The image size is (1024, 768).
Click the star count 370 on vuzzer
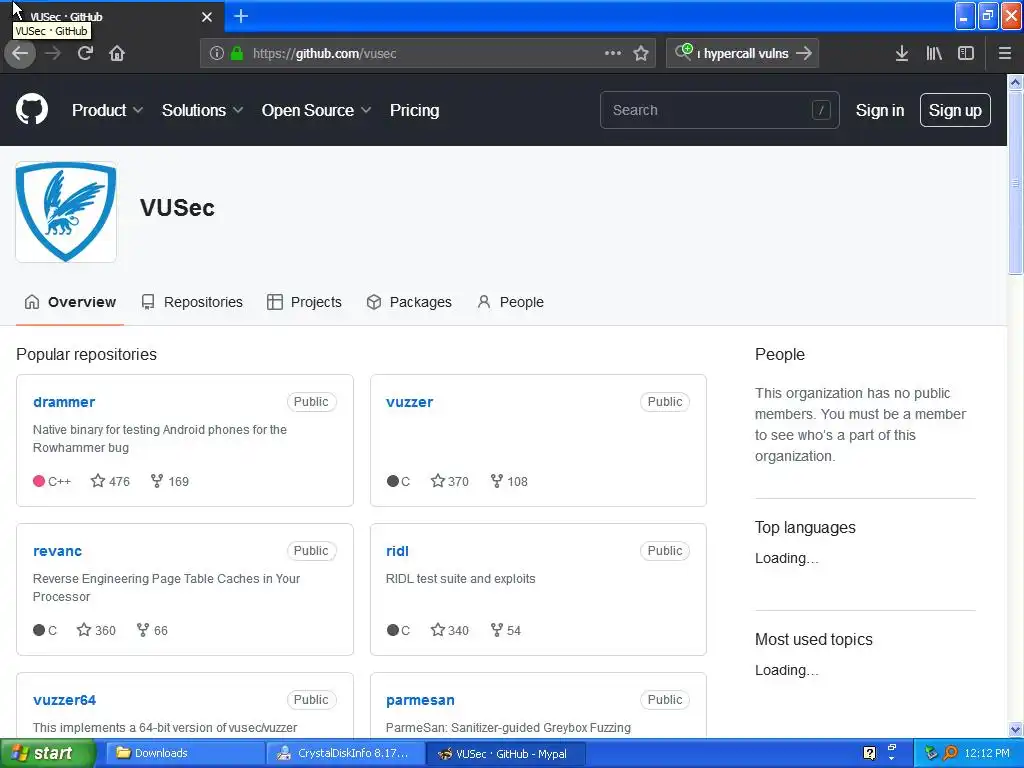click(x=450, y=481)
